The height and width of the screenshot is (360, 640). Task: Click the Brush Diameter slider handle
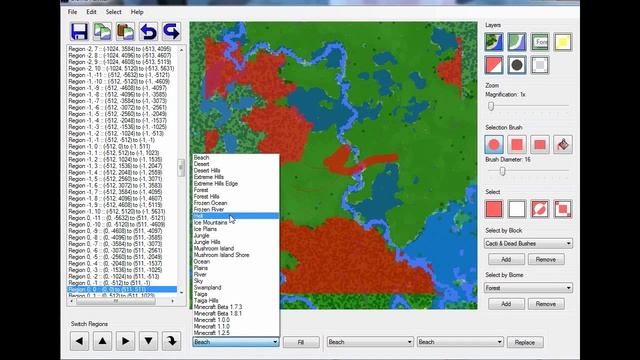click(x=502, y=171)
